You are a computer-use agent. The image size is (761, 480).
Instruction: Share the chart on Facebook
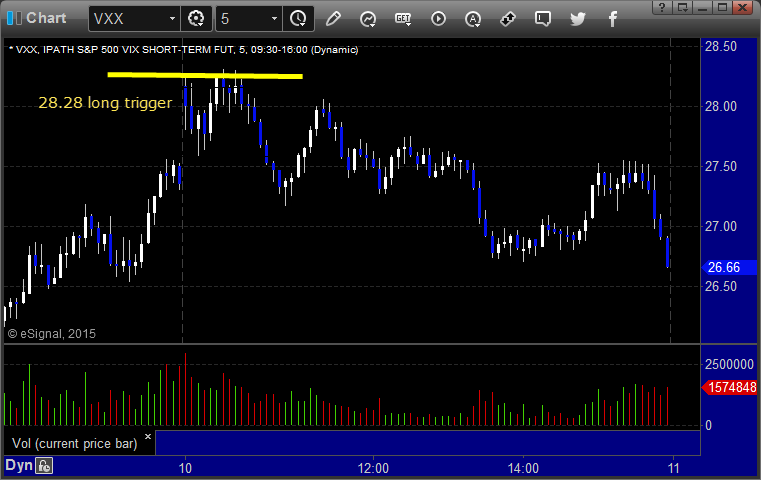point(613,19)
